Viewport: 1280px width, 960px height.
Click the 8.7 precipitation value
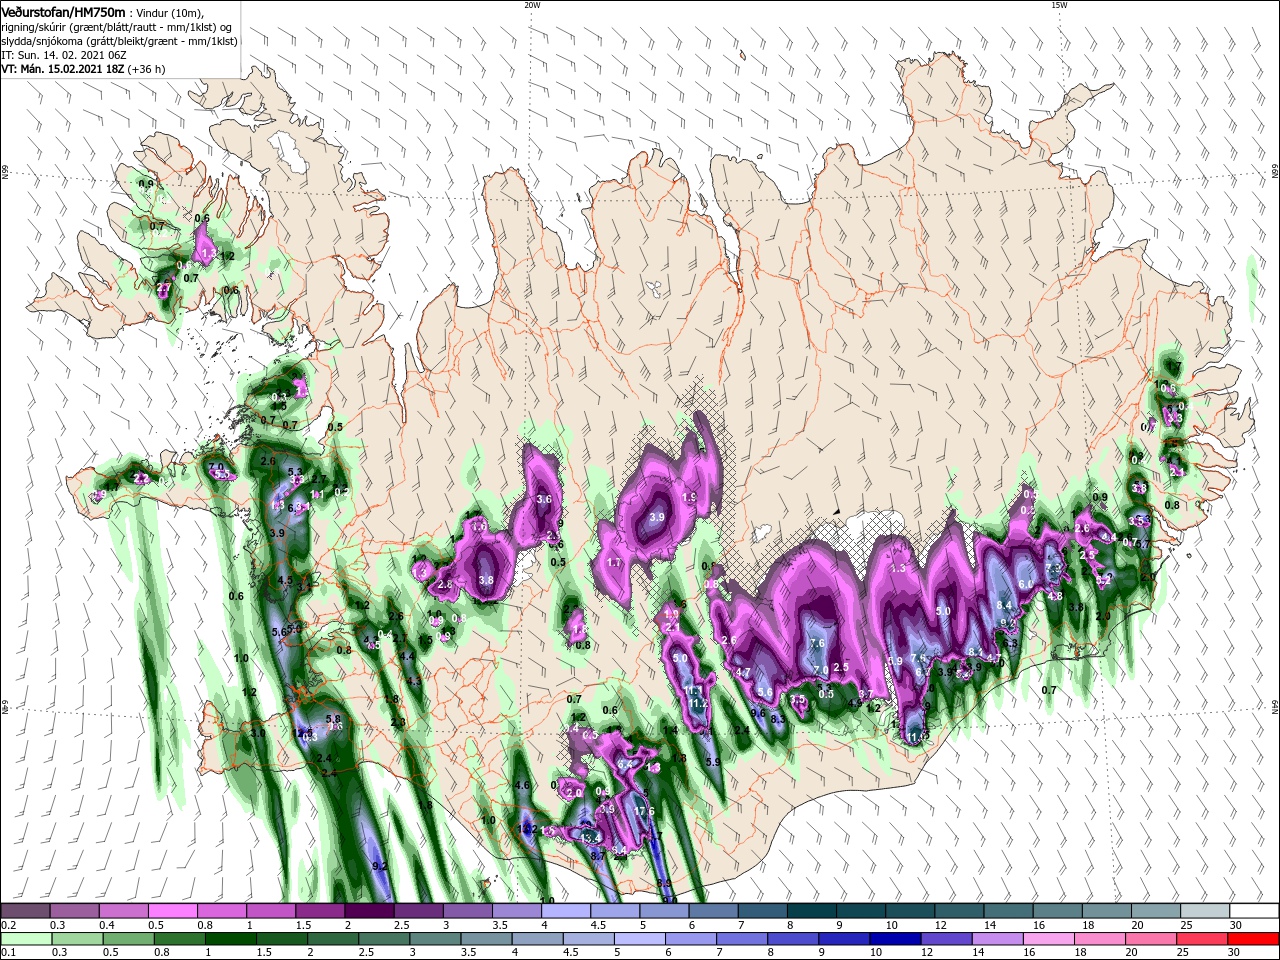coord(598,856)
